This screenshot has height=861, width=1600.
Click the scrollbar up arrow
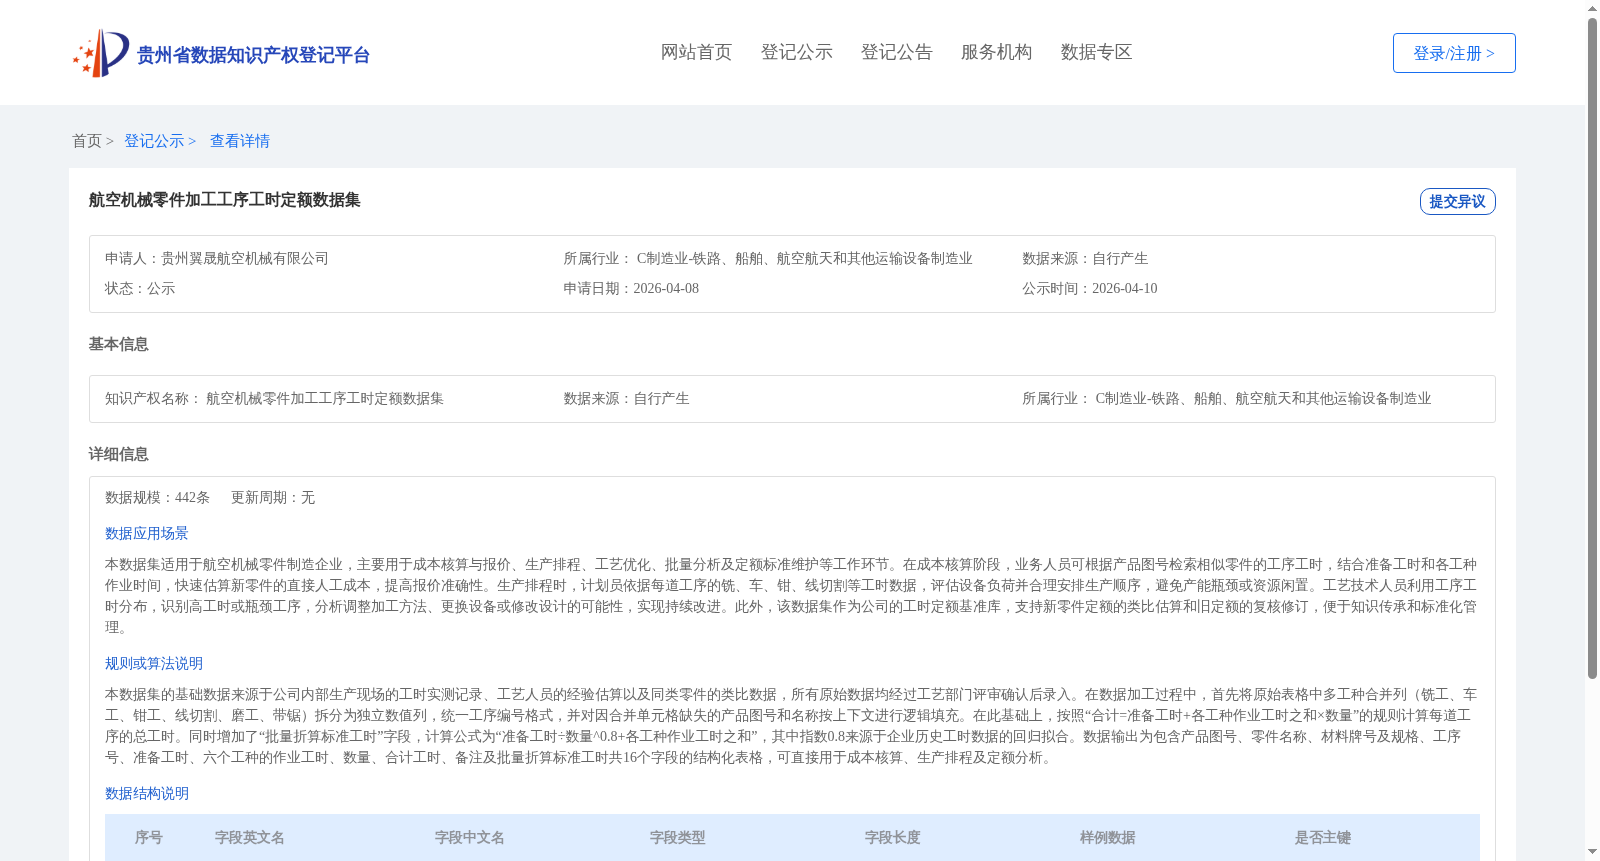click(1592, 8)
